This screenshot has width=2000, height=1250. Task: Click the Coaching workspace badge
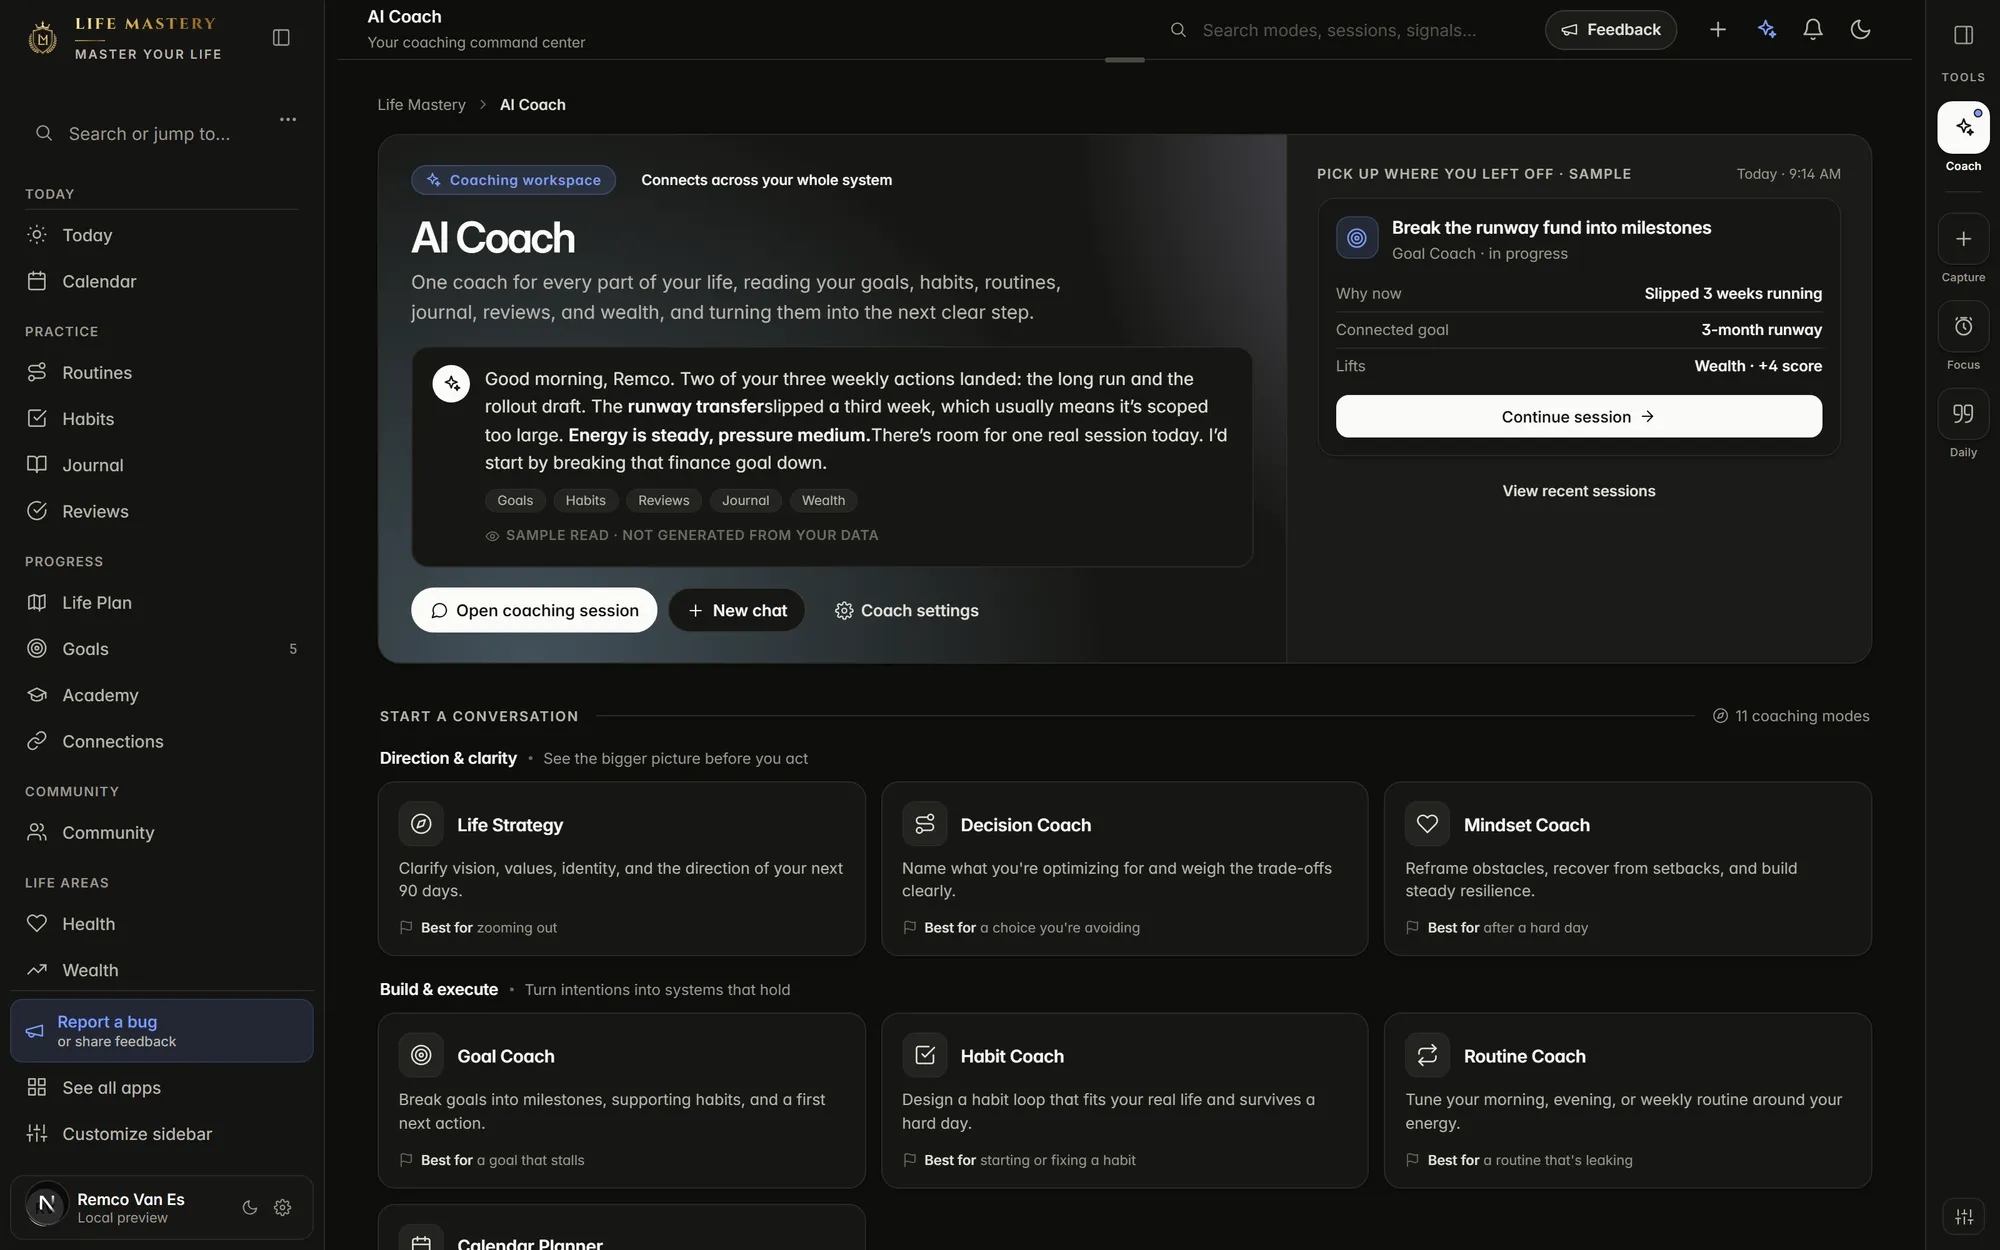pos(513,180)
